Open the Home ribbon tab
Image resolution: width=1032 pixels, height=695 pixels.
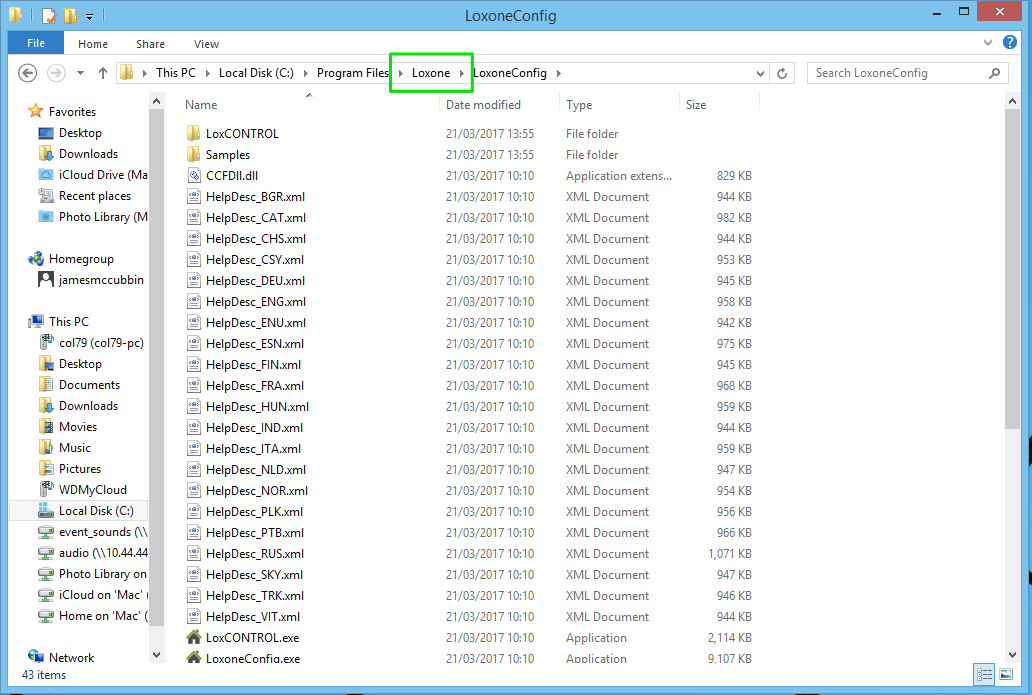tap(93, 44)
